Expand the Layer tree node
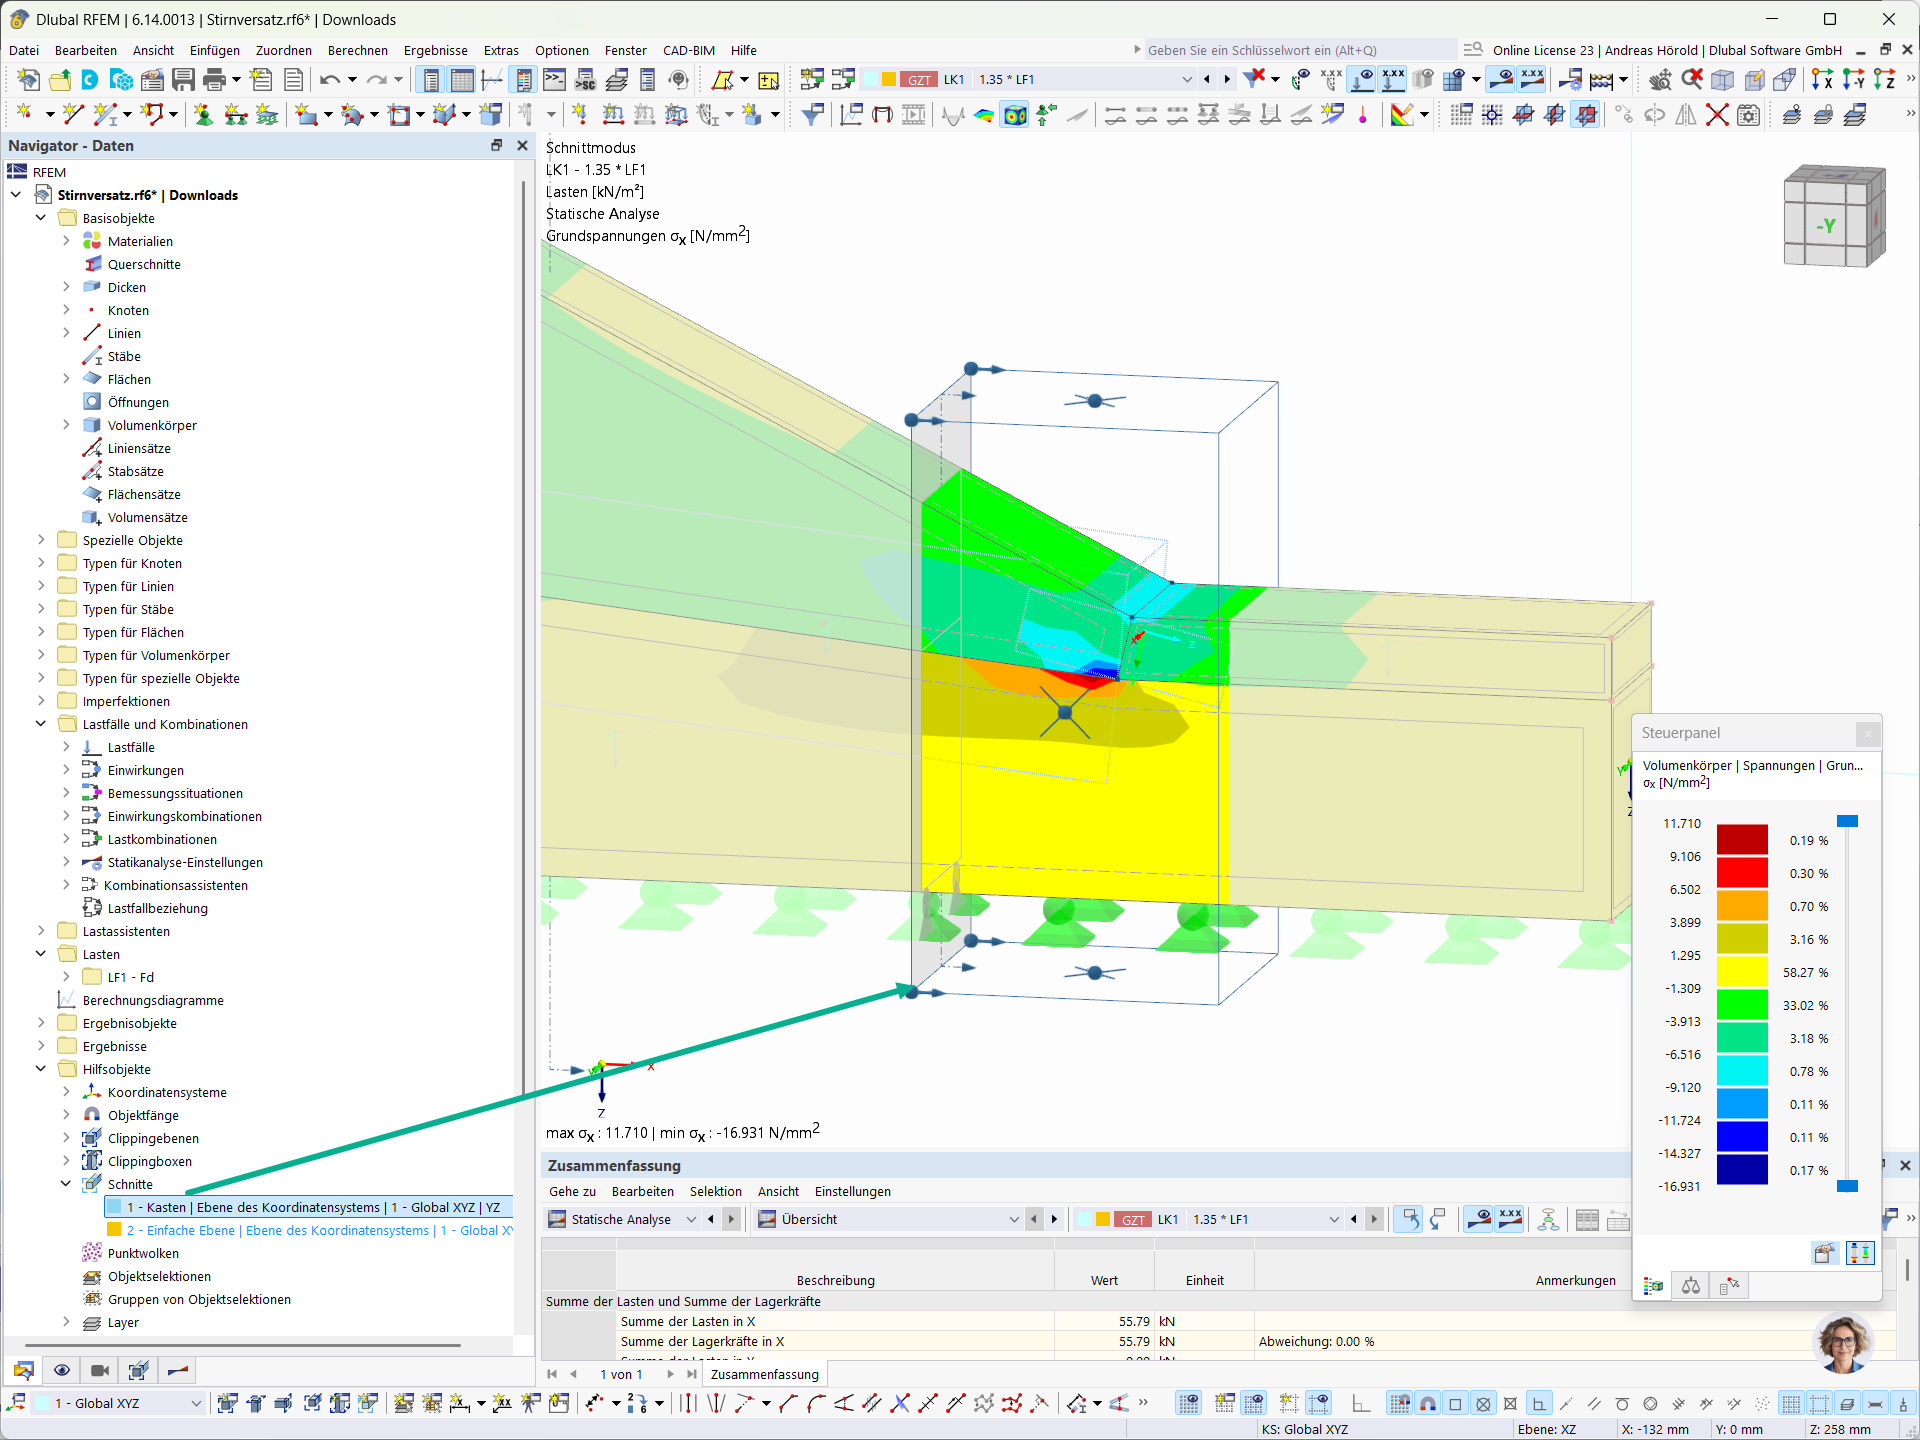1920x1440 pixels. pyautogui.click(x=66, y=1322)
